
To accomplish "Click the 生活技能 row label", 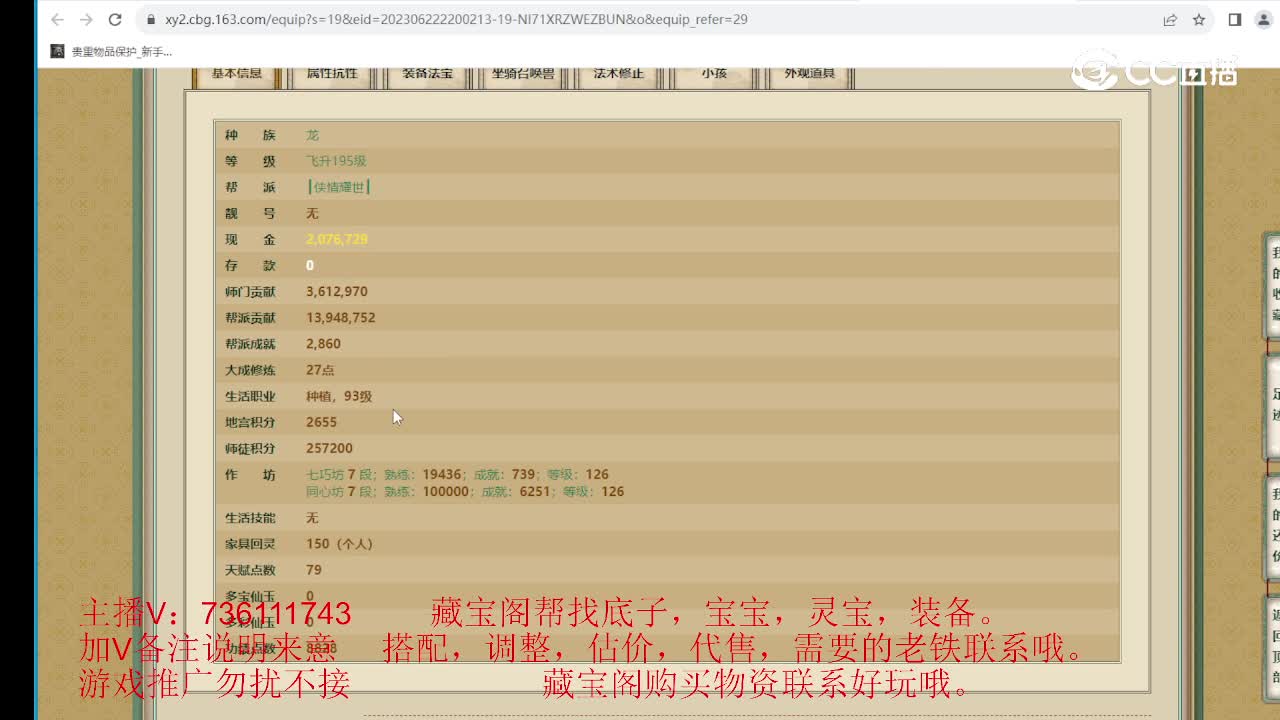I will [x=250, y=518].
